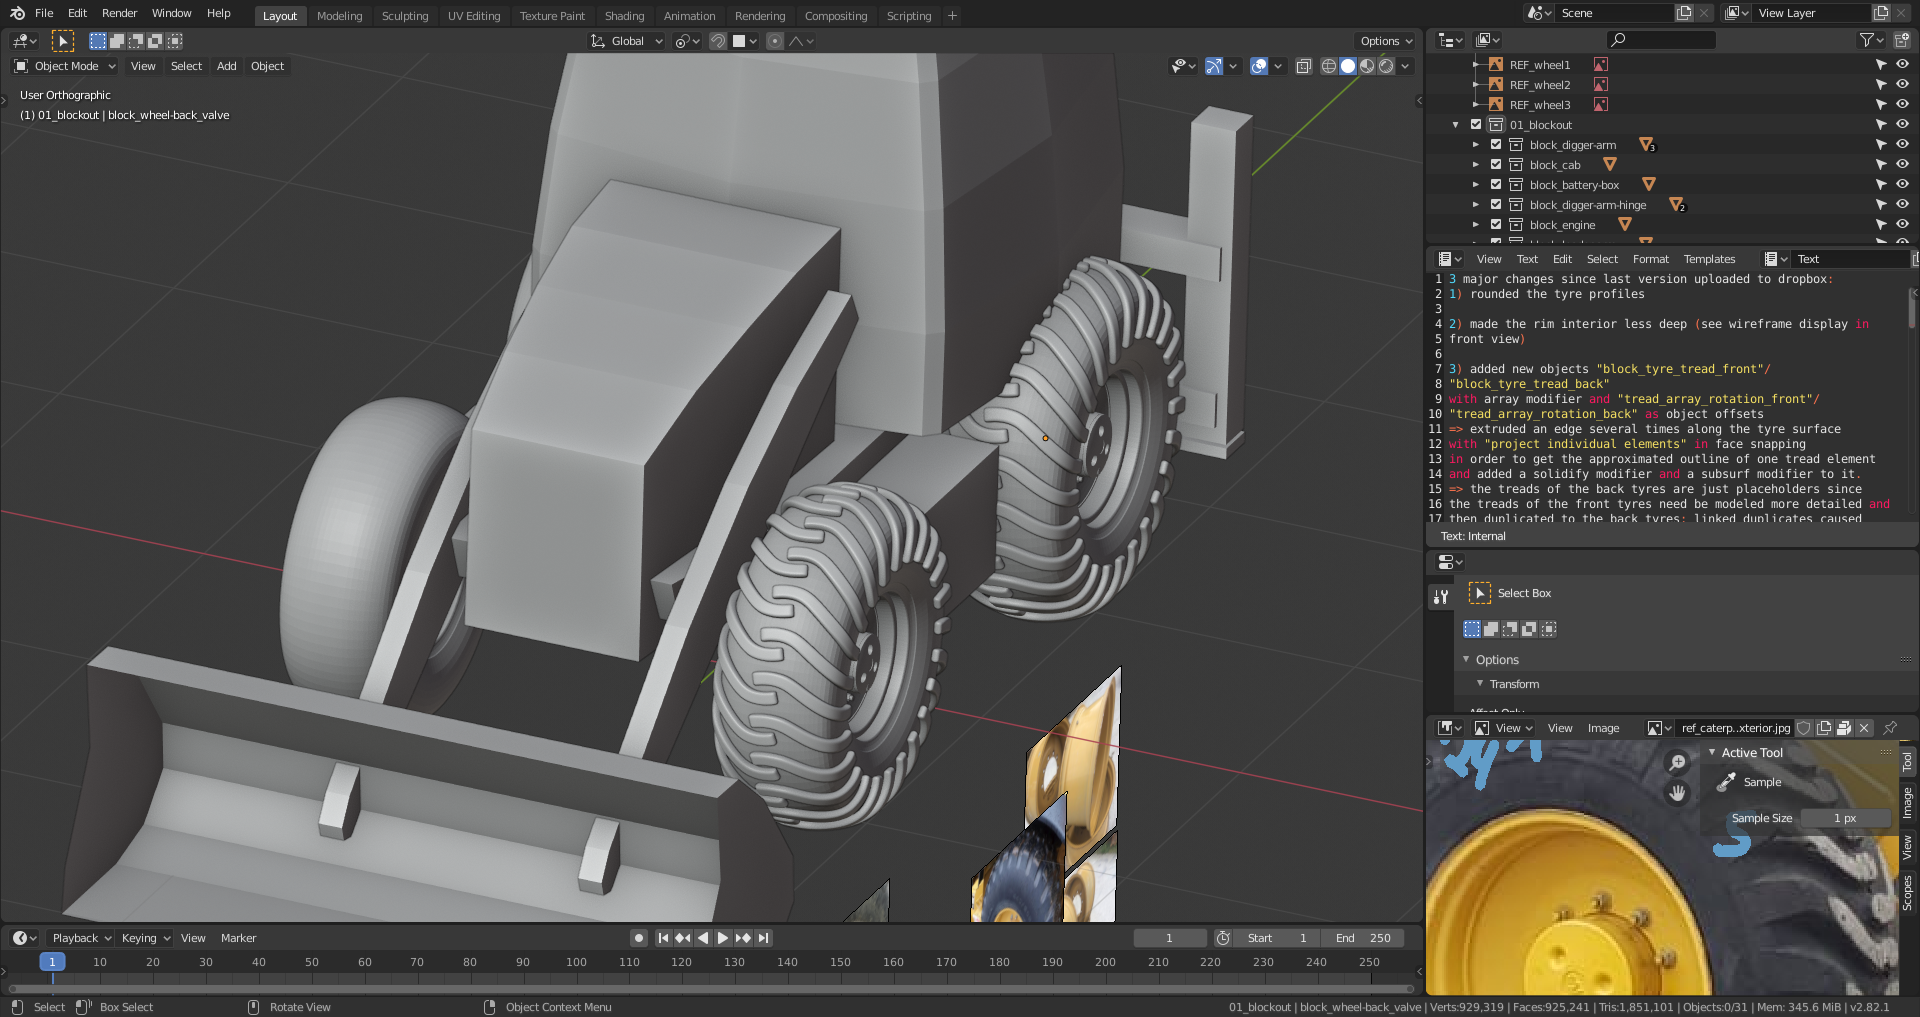
Task: Click the End frame 250 field
Action: tap(1363, 938)
